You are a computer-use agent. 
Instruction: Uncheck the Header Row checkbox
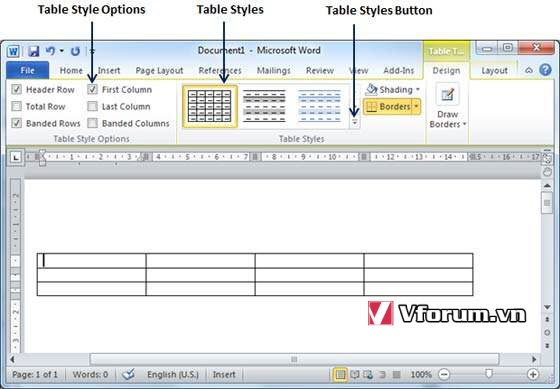coord(16,89)
